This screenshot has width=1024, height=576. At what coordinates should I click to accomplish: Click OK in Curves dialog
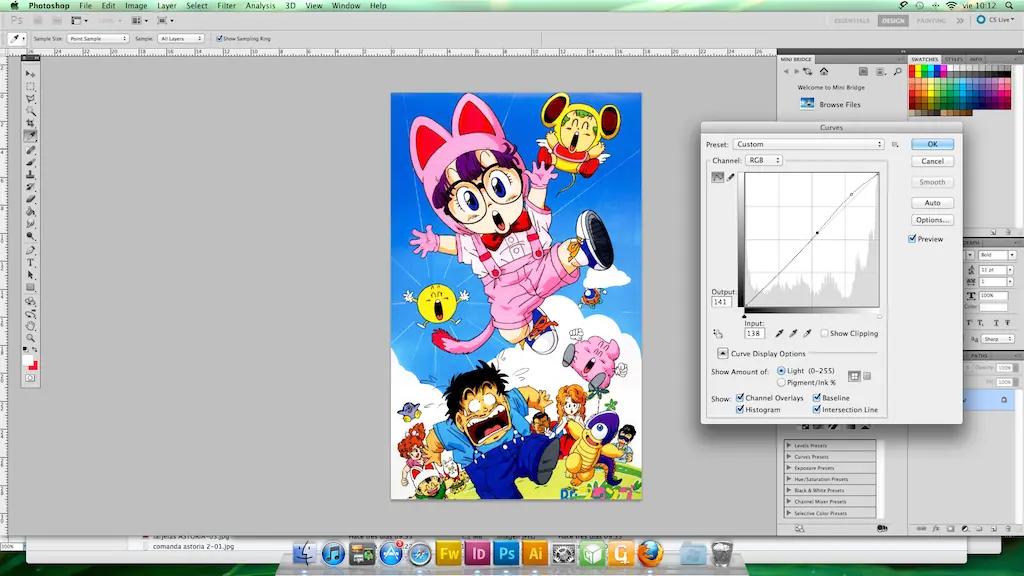pyautogui.click(x=932, y=144)
